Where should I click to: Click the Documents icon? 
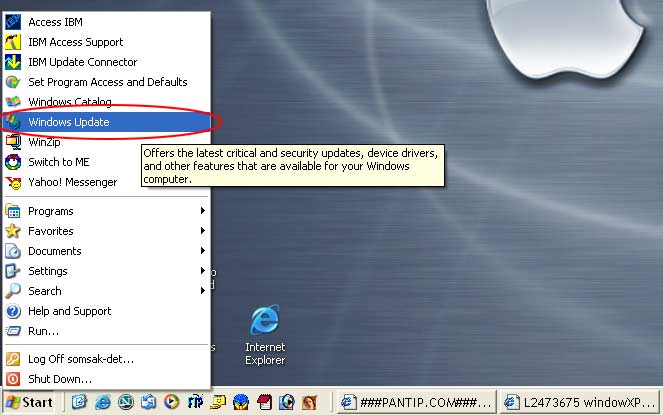13,251
